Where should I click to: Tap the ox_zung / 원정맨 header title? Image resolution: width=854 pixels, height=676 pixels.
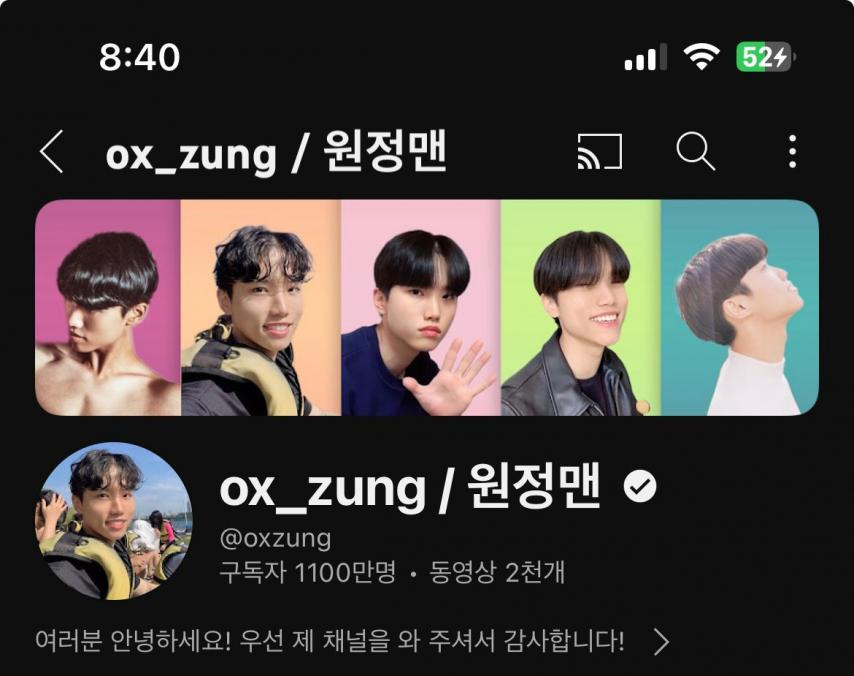[276, 152]
